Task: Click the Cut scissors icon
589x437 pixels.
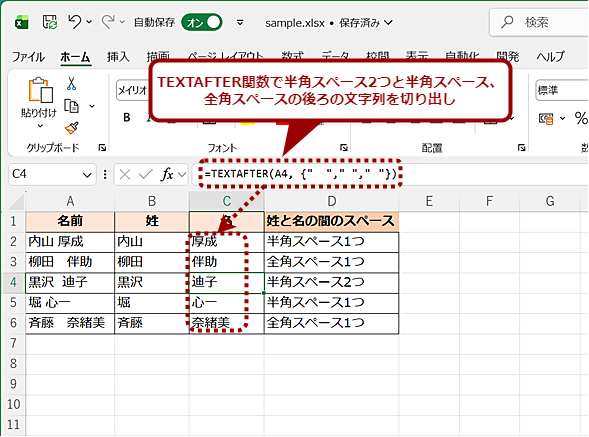Action: tap(71, 83)
